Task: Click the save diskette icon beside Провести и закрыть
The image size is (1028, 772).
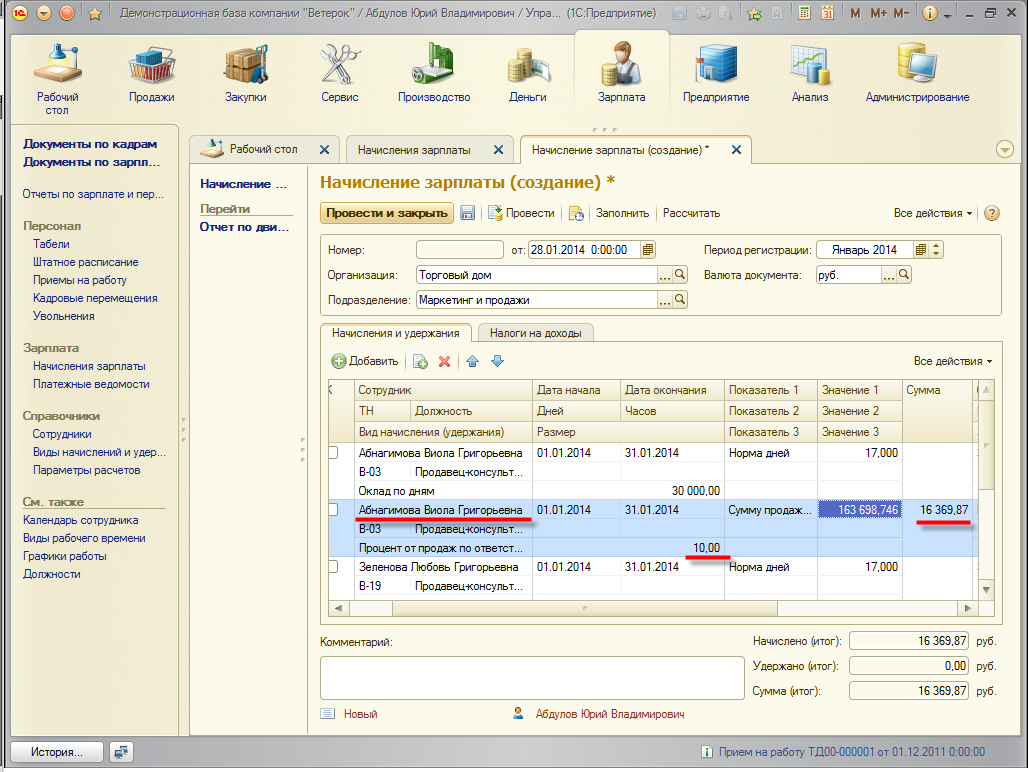Action: tap(467, 213)
